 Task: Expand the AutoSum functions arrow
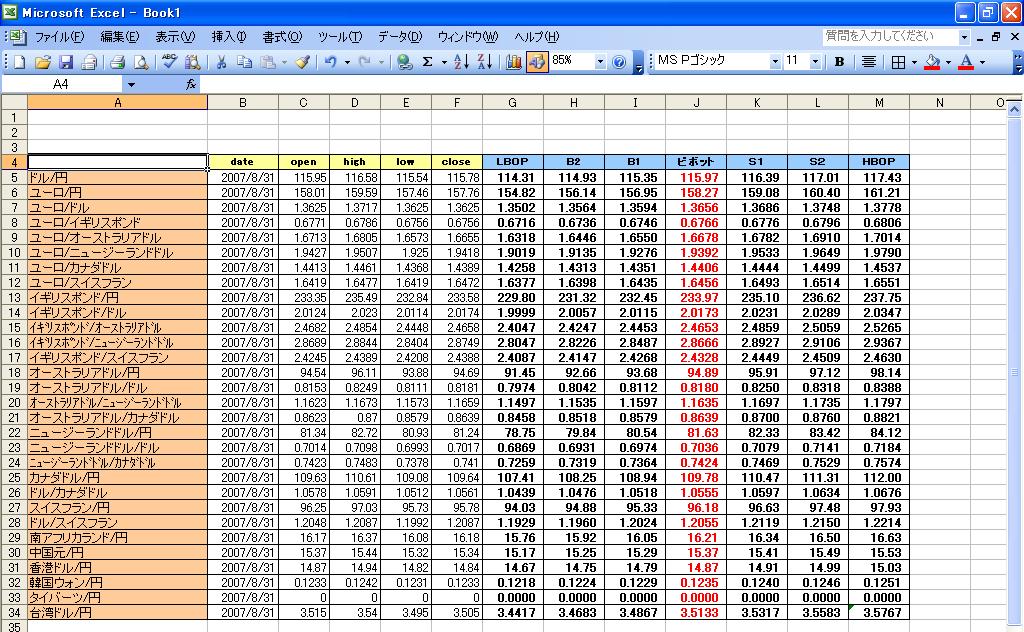coord(444,62)
